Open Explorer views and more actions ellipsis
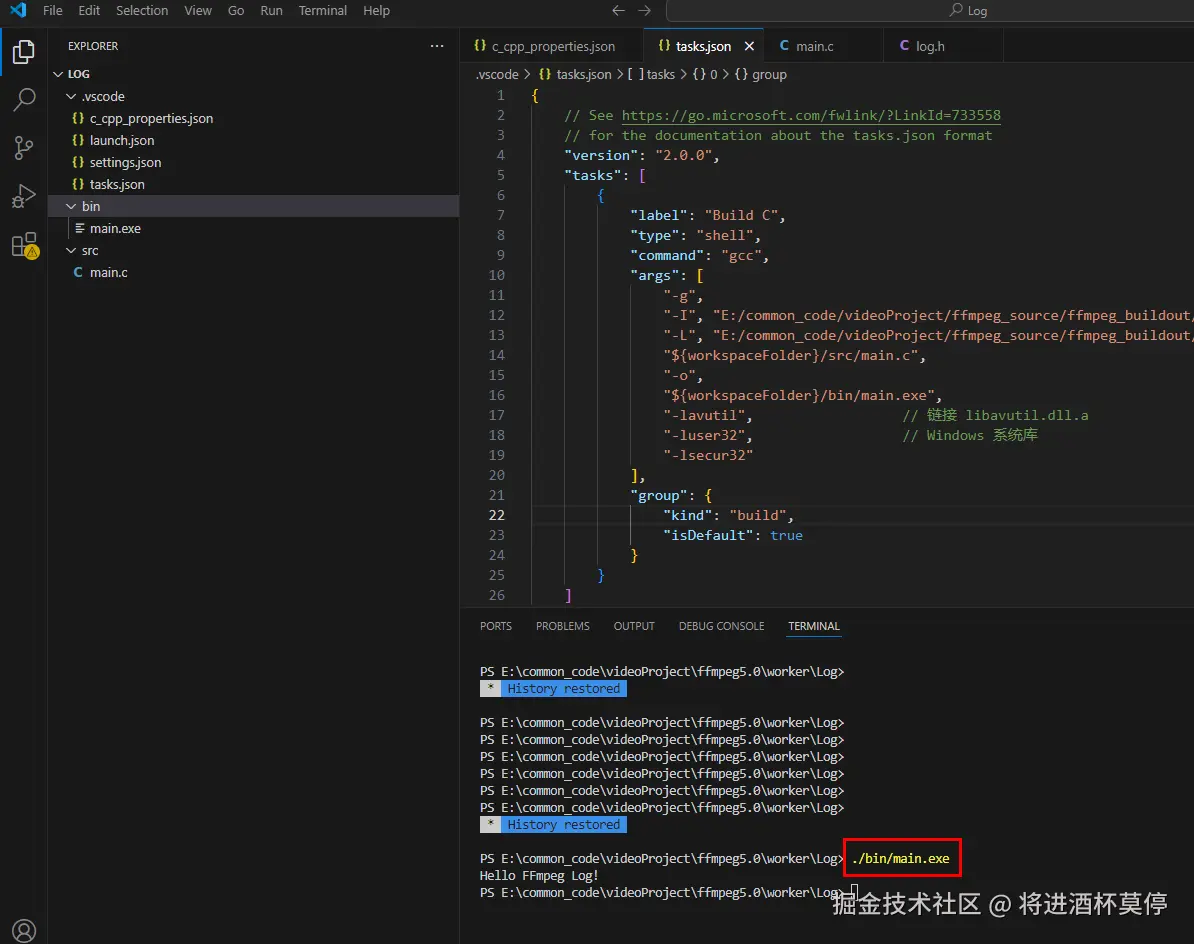The width and height of the screenshot is (1194, 944). 436,46
